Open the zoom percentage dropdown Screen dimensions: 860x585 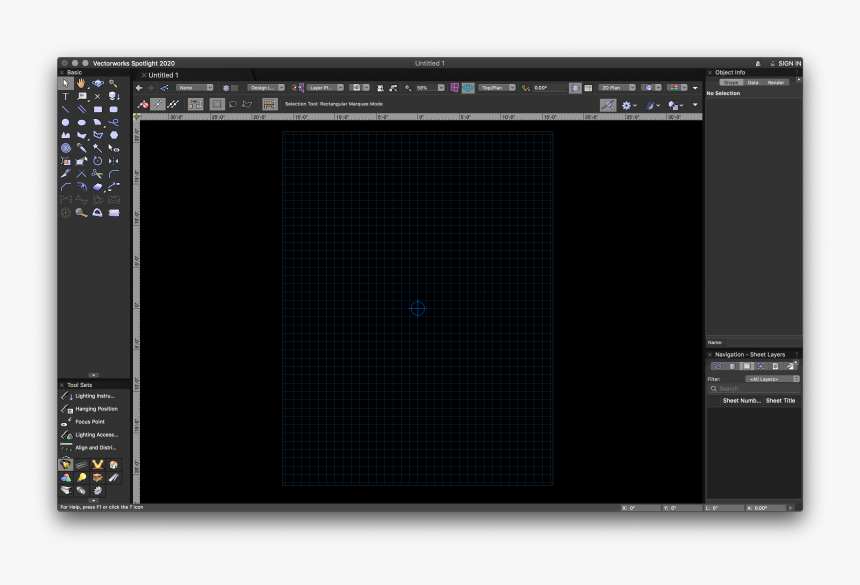point(441,88)
